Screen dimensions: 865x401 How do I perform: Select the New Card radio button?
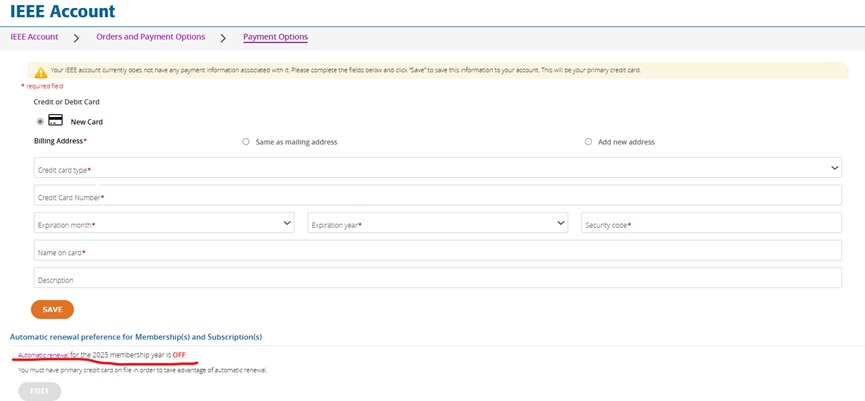[40, 122]
